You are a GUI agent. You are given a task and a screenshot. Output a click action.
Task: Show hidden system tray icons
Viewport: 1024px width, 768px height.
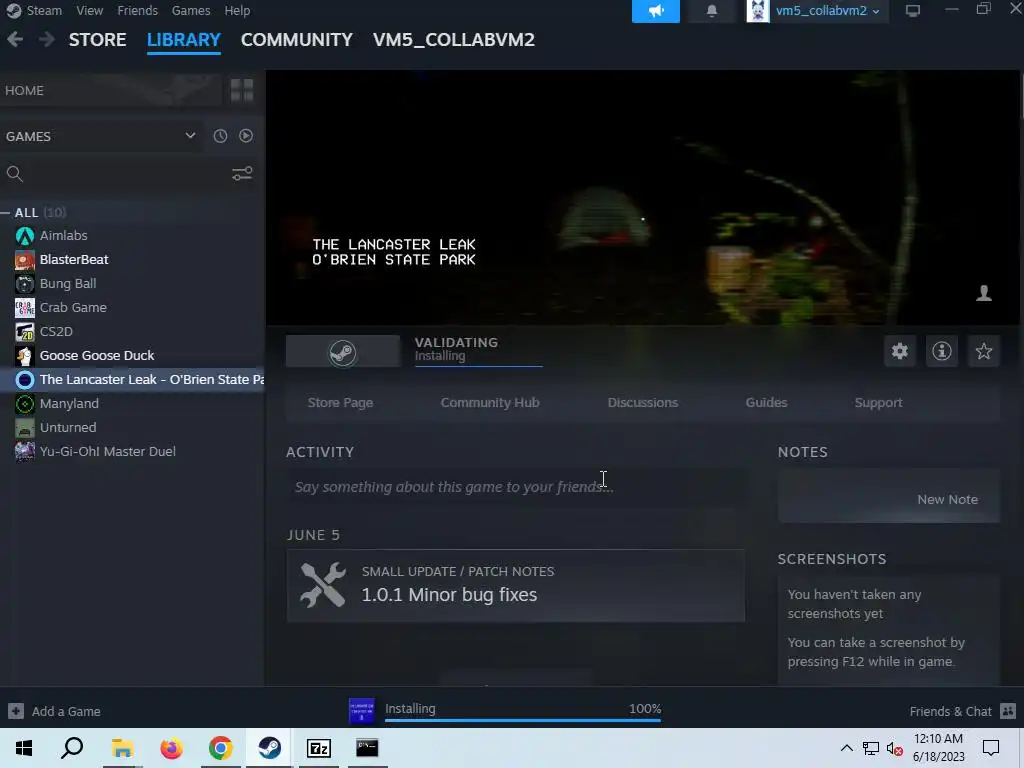pos(846,748)
